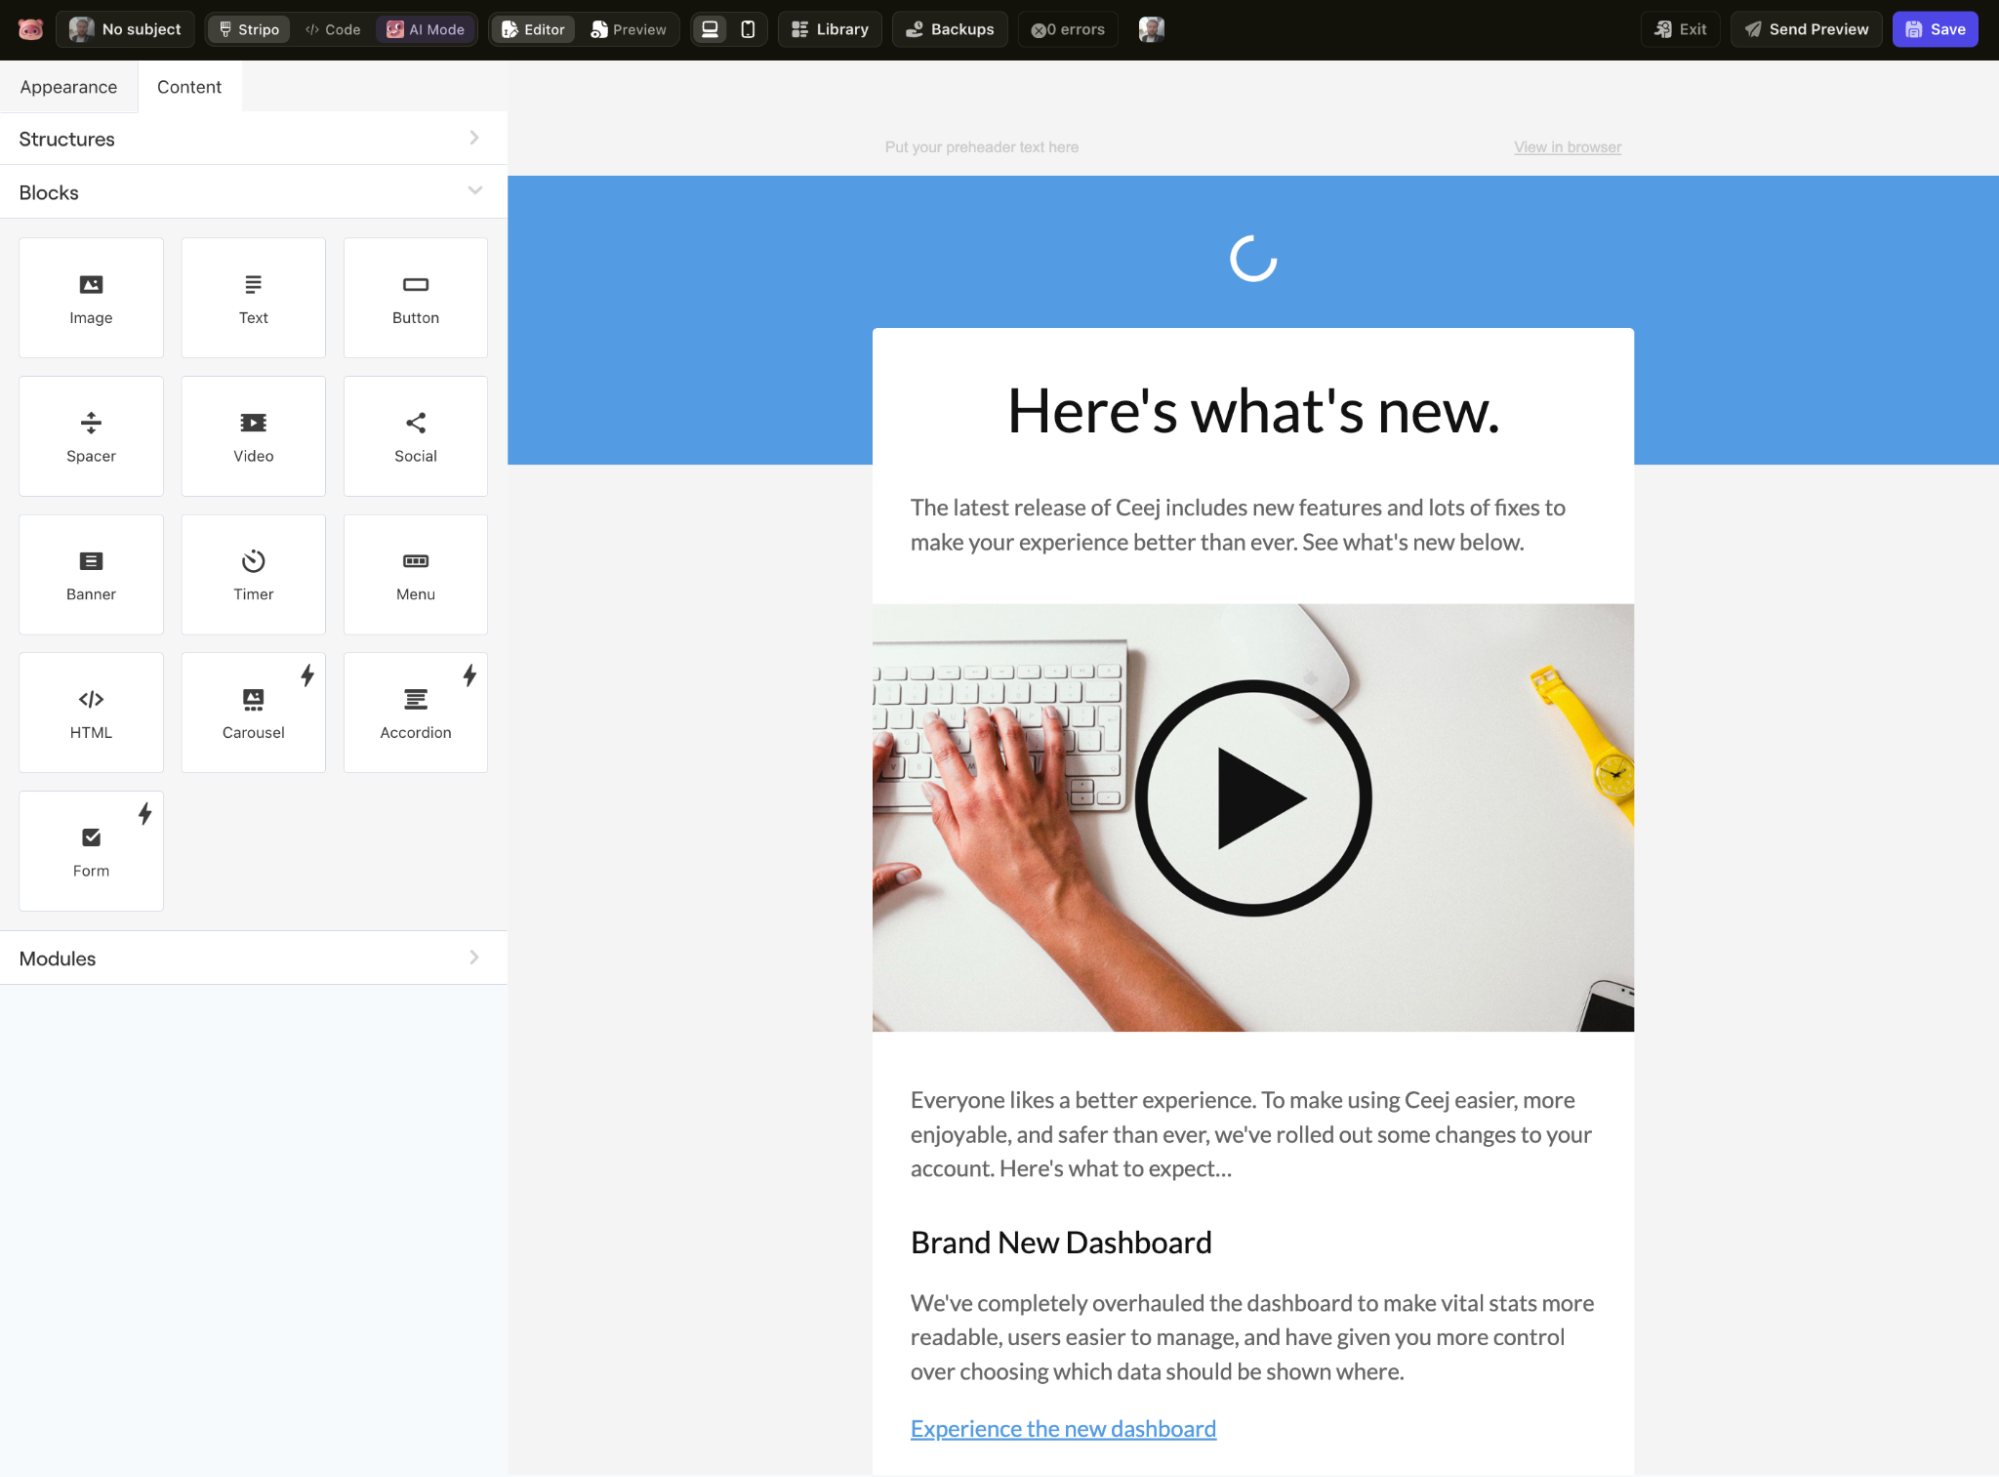This screenshot has width=1999, height=1477.
Task: Expand the Modules section
Action: pos(253,958)
